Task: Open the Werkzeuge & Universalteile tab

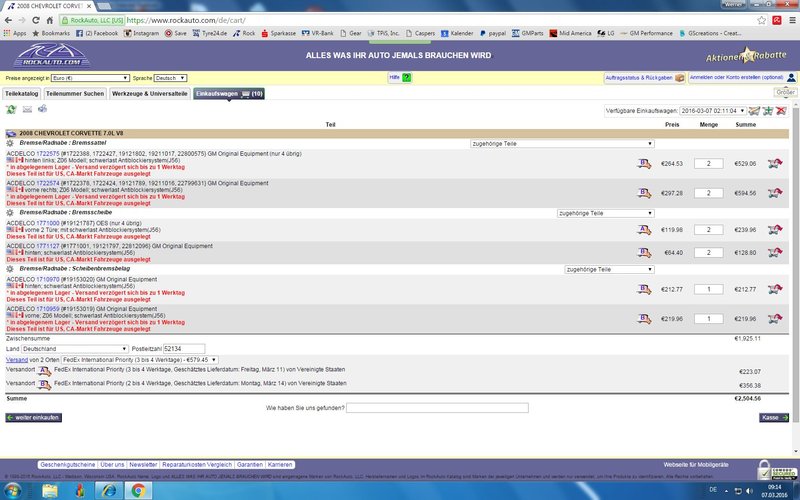Action: [x=149, y=93]
